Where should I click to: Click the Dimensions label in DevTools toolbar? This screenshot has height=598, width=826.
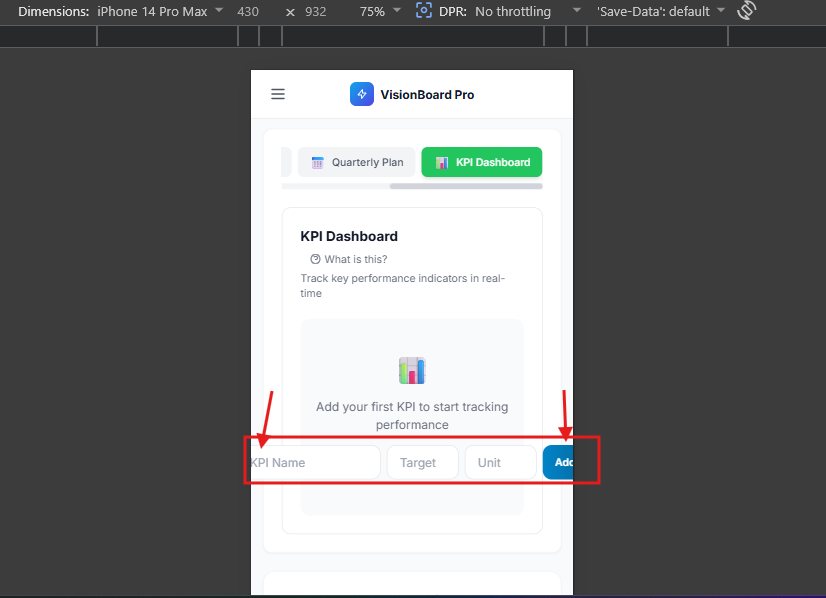pos(54,11)
